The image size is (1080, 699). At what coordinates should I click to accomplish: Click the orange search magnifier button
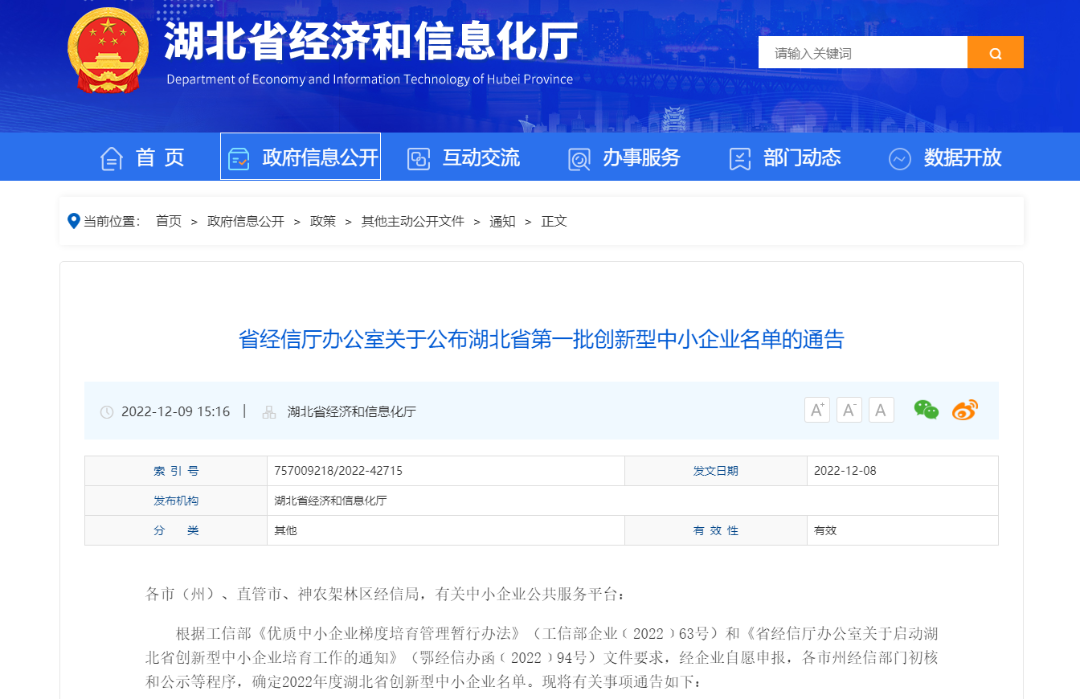[995, 53]
